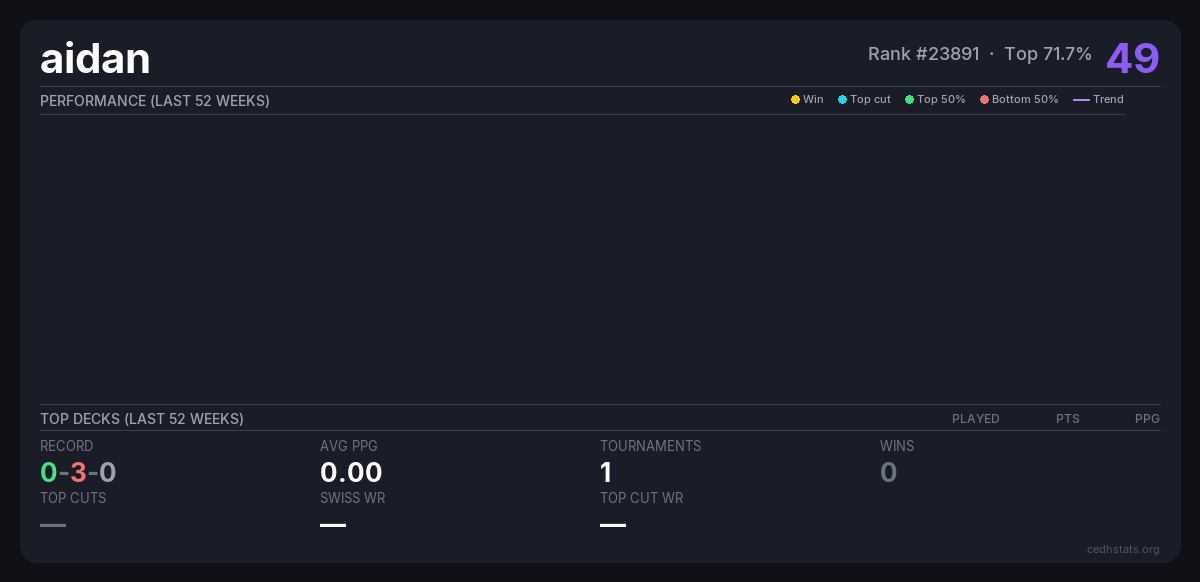Image resolution: width=1200 pixels, height=582 pixels.
Task: Click the Avg PPG value 0.00
Action: [x=351, y=472]
